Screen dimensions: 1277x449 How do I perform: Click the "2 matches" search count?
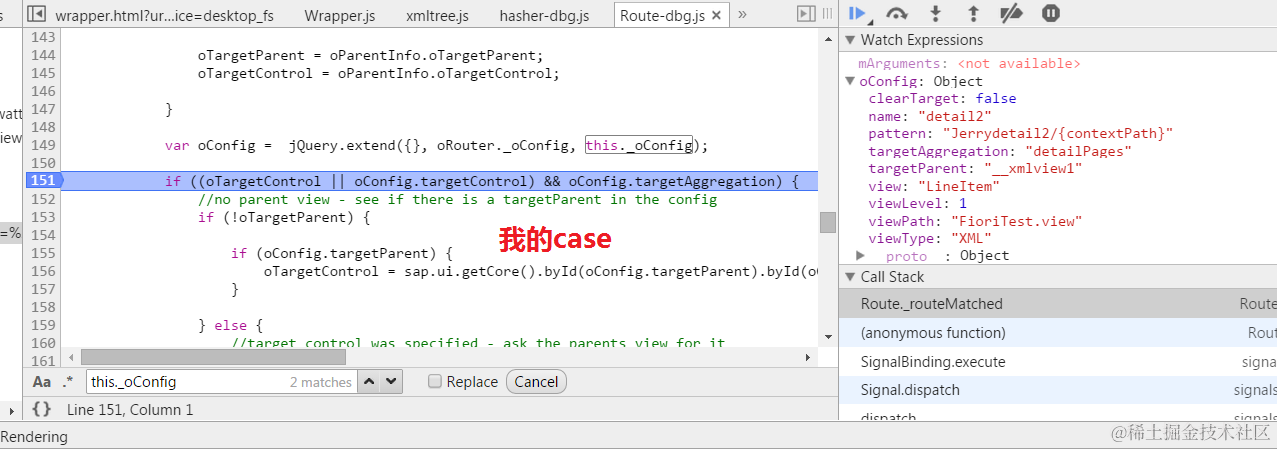(x=321, y=382)
